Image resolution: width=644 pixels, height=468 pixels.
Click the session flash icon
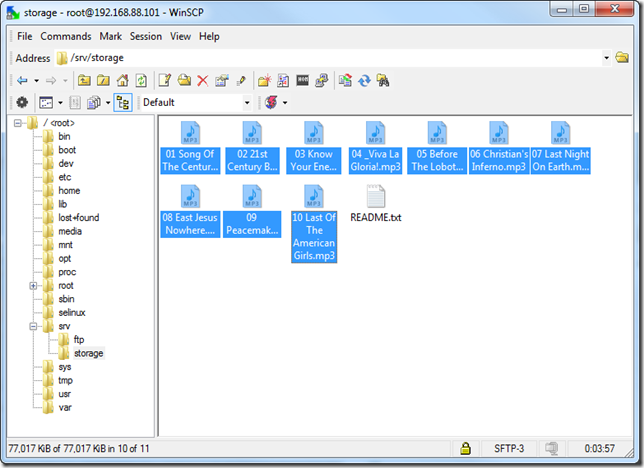[271, 102]
